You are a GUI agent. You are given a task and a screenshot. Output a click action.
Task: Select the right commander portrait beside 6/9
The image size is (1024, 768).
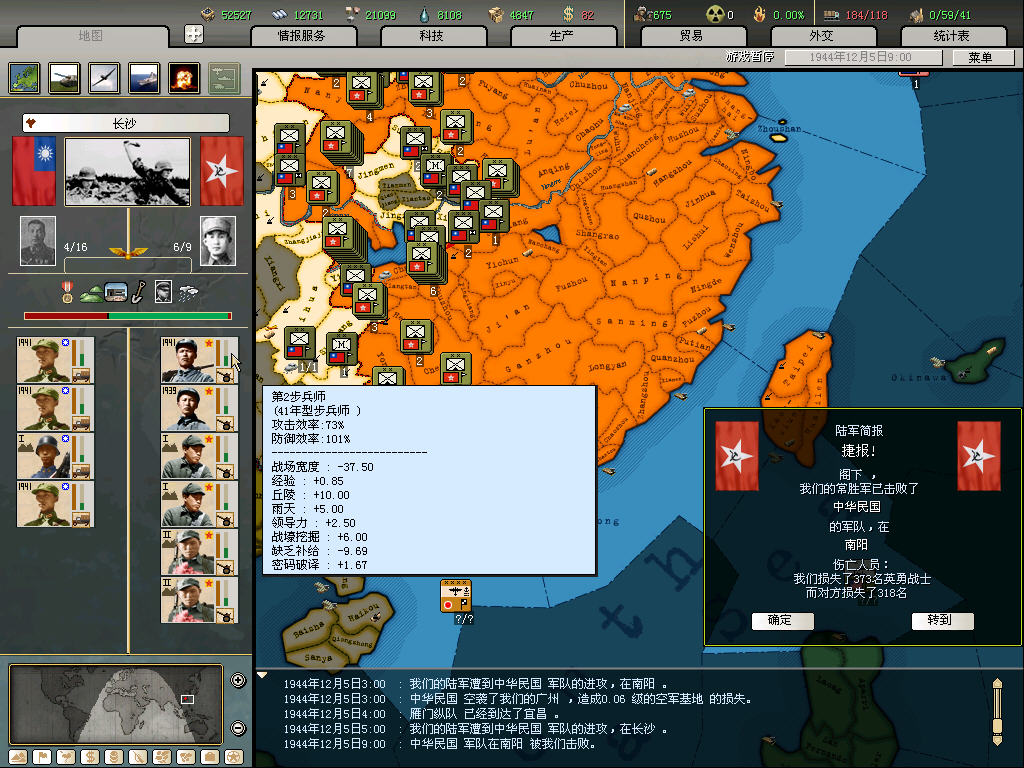point(217,241)
